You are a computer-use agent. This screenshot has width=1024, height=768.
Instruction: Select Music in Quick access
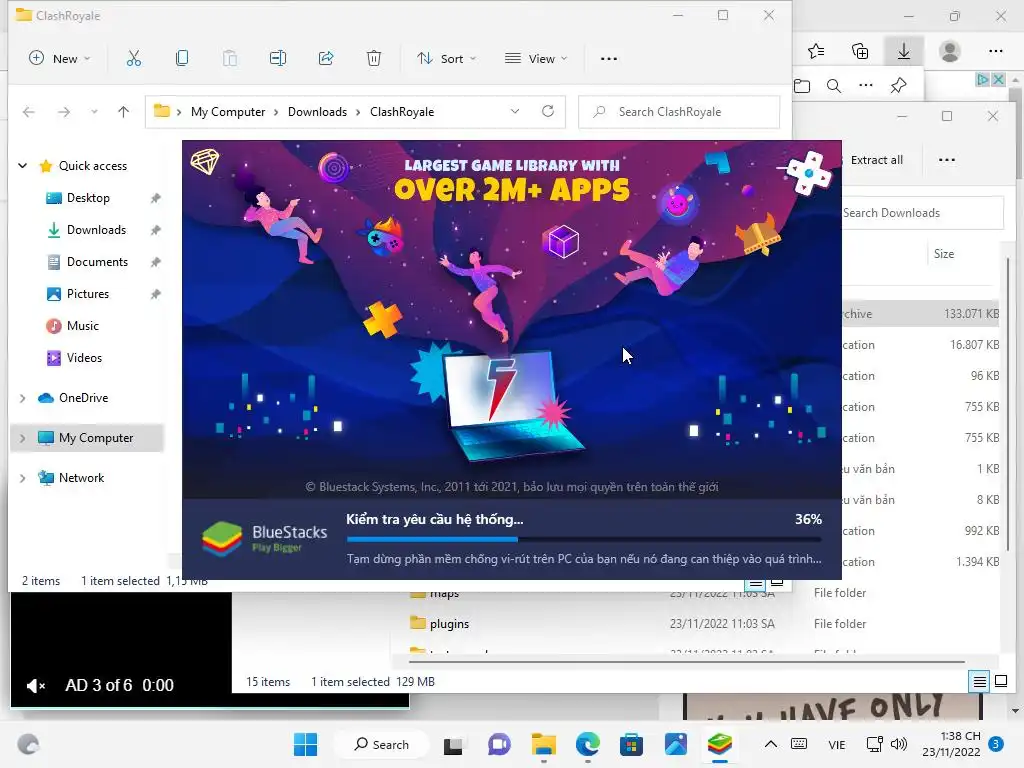coord(83,326)
